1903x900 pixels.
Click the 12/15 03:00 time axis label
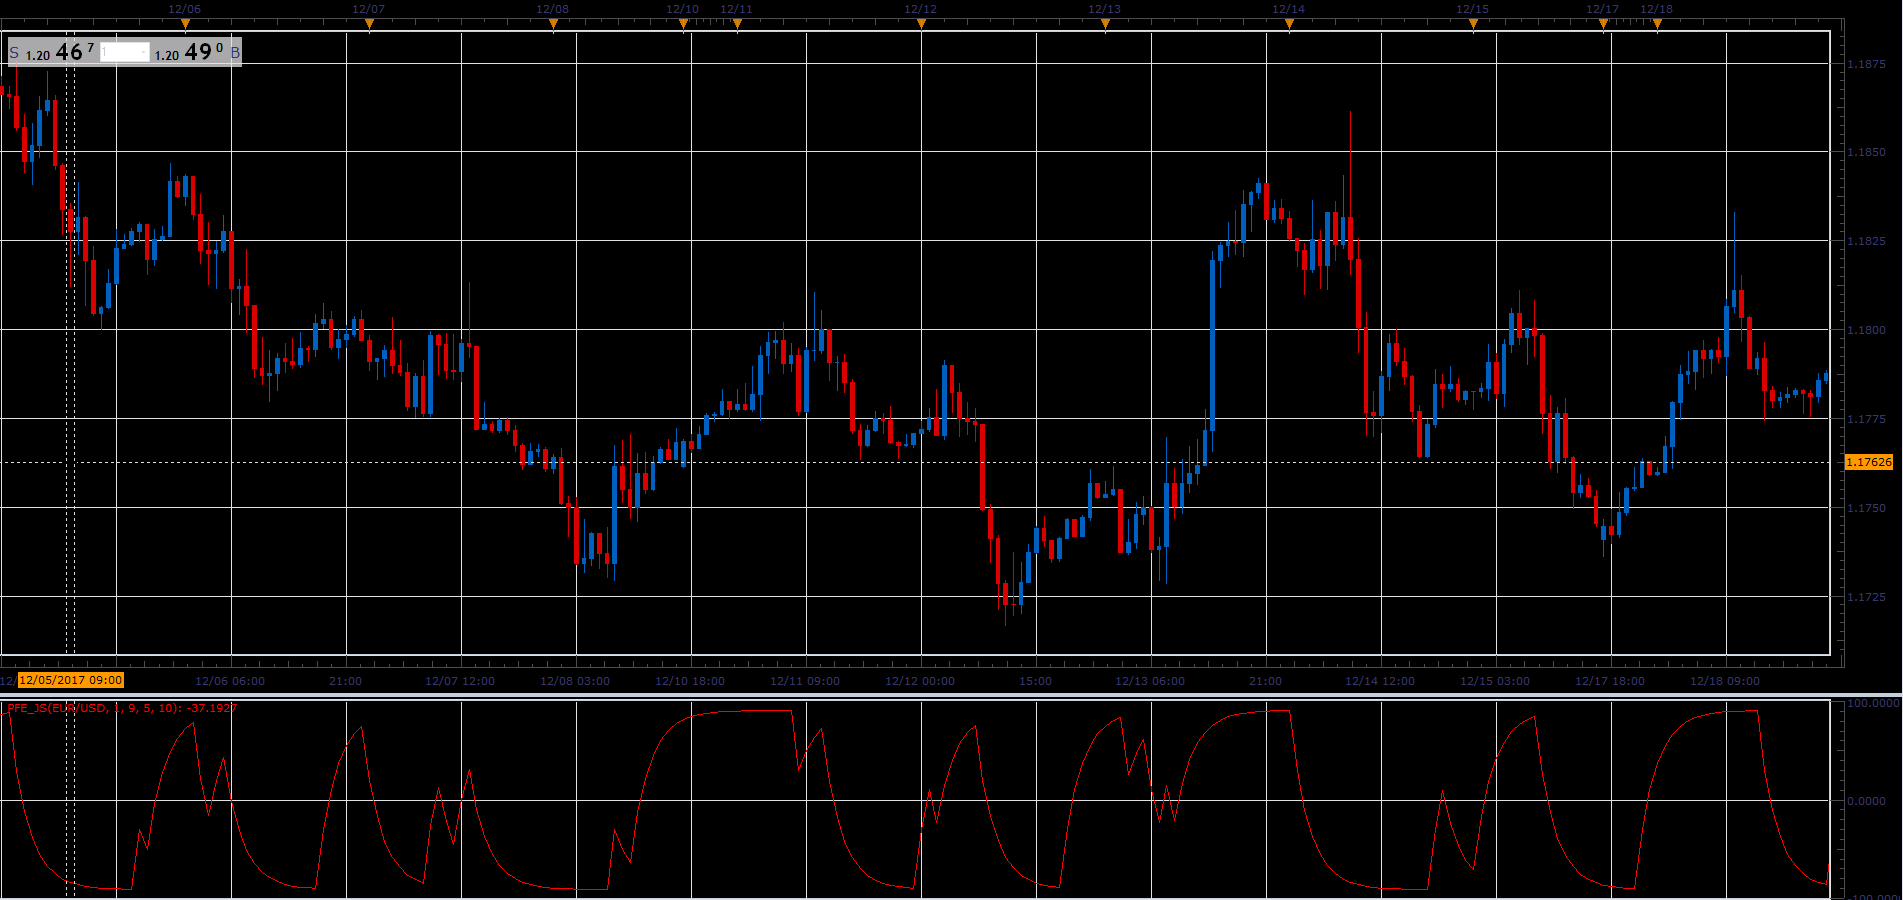tap(1495, 681)
